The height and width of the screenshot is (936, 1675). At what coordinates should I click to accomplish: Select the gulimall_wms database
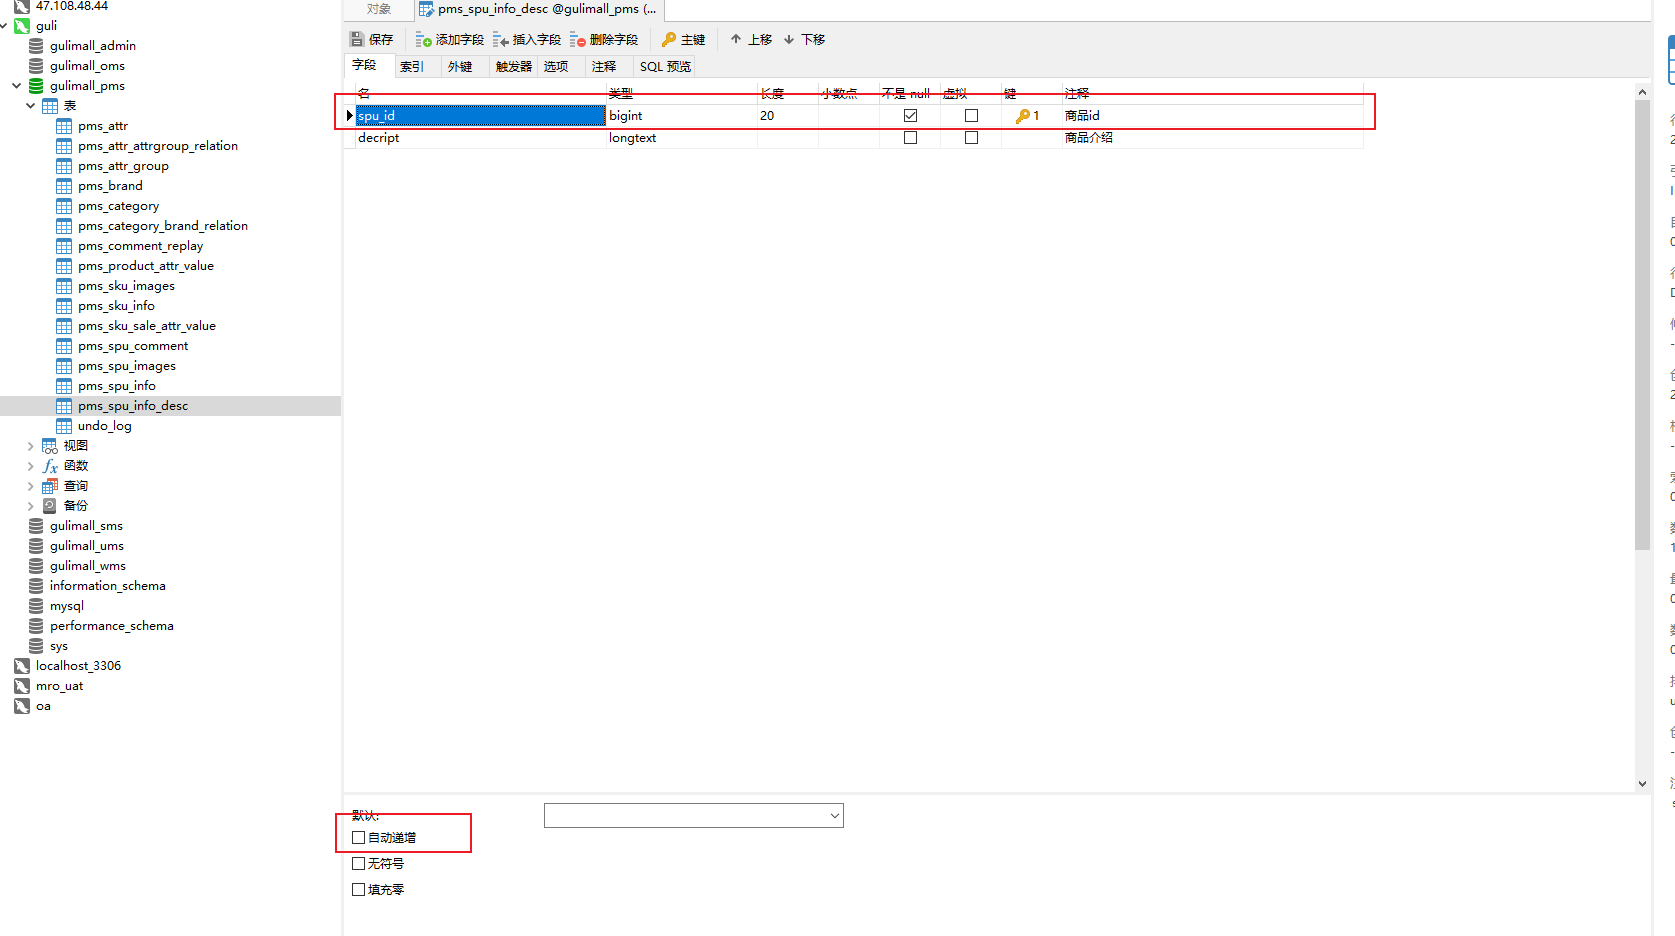click(x=88, y=566)
